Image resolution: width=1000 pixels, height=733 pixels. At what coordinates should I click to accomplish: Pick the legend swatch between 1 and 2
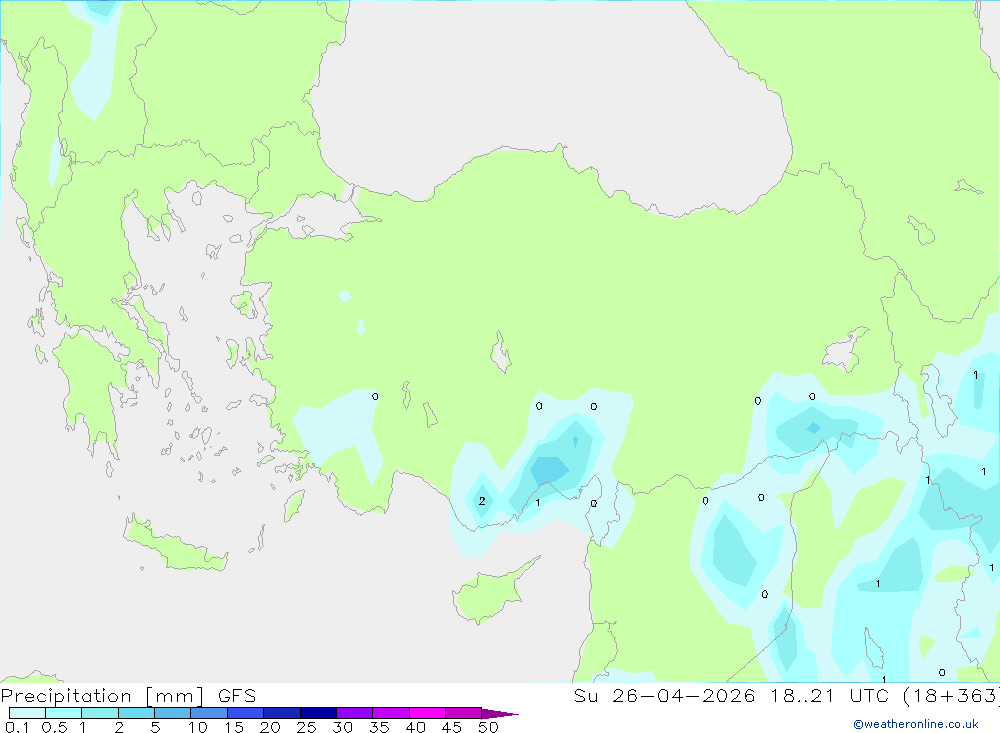[x=100, y=713]
